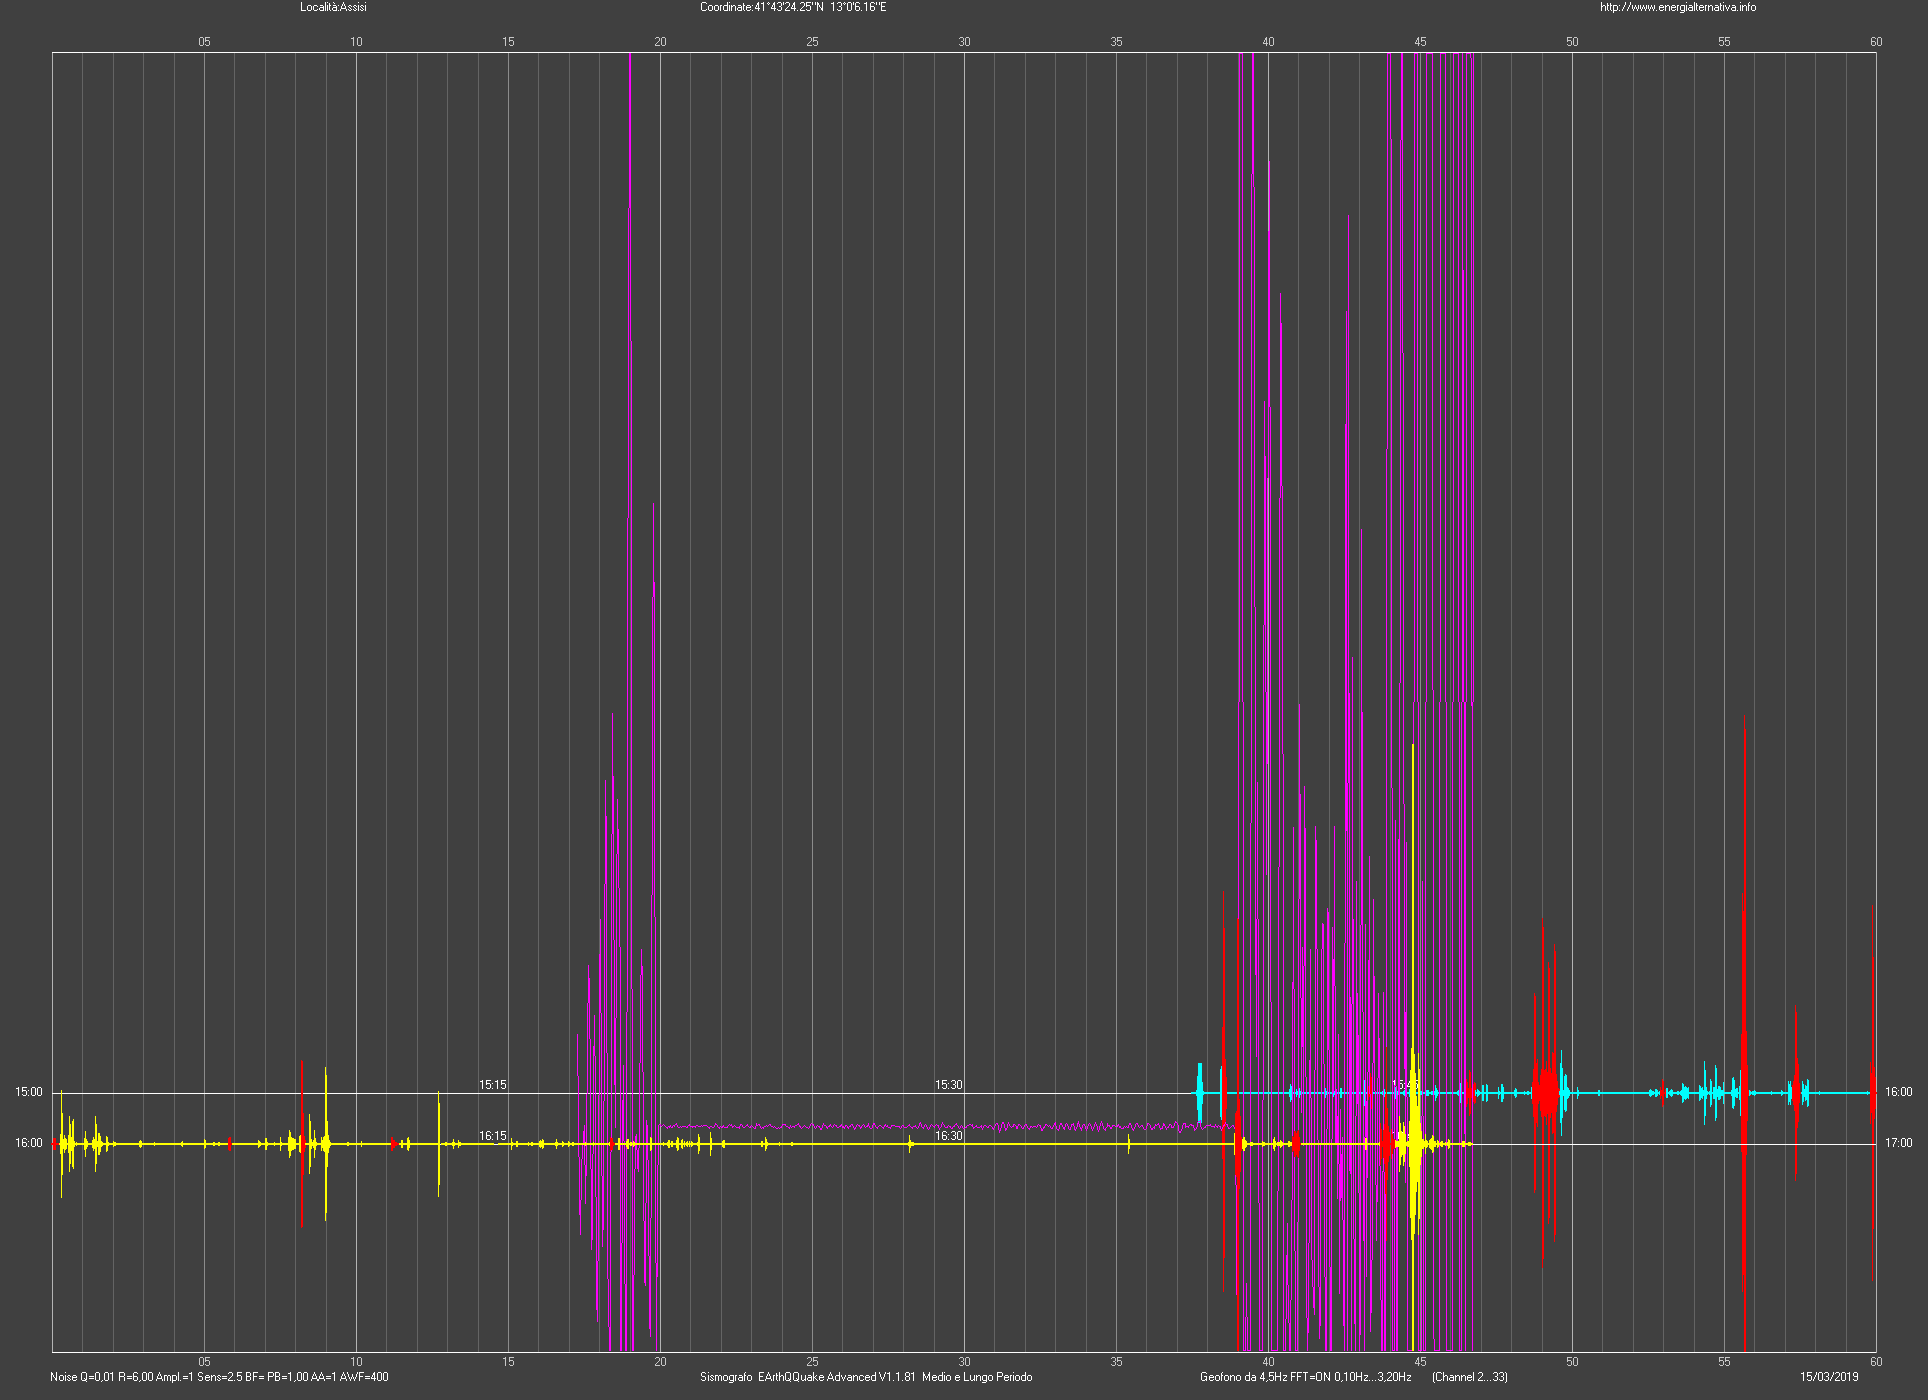Click the 'Geofono da 4,5Hz FFT=ON' text
This screenshot has height=1400, width=1928.
tap(1265, 1377)
